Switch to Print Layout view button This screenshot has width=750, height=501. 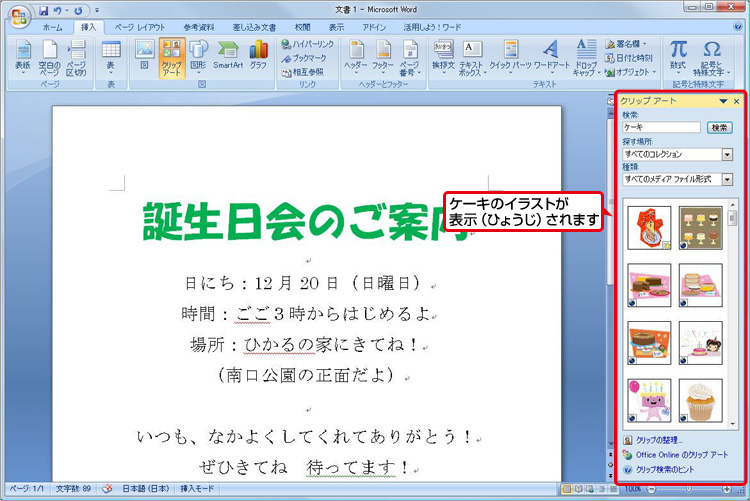point(567,489)
